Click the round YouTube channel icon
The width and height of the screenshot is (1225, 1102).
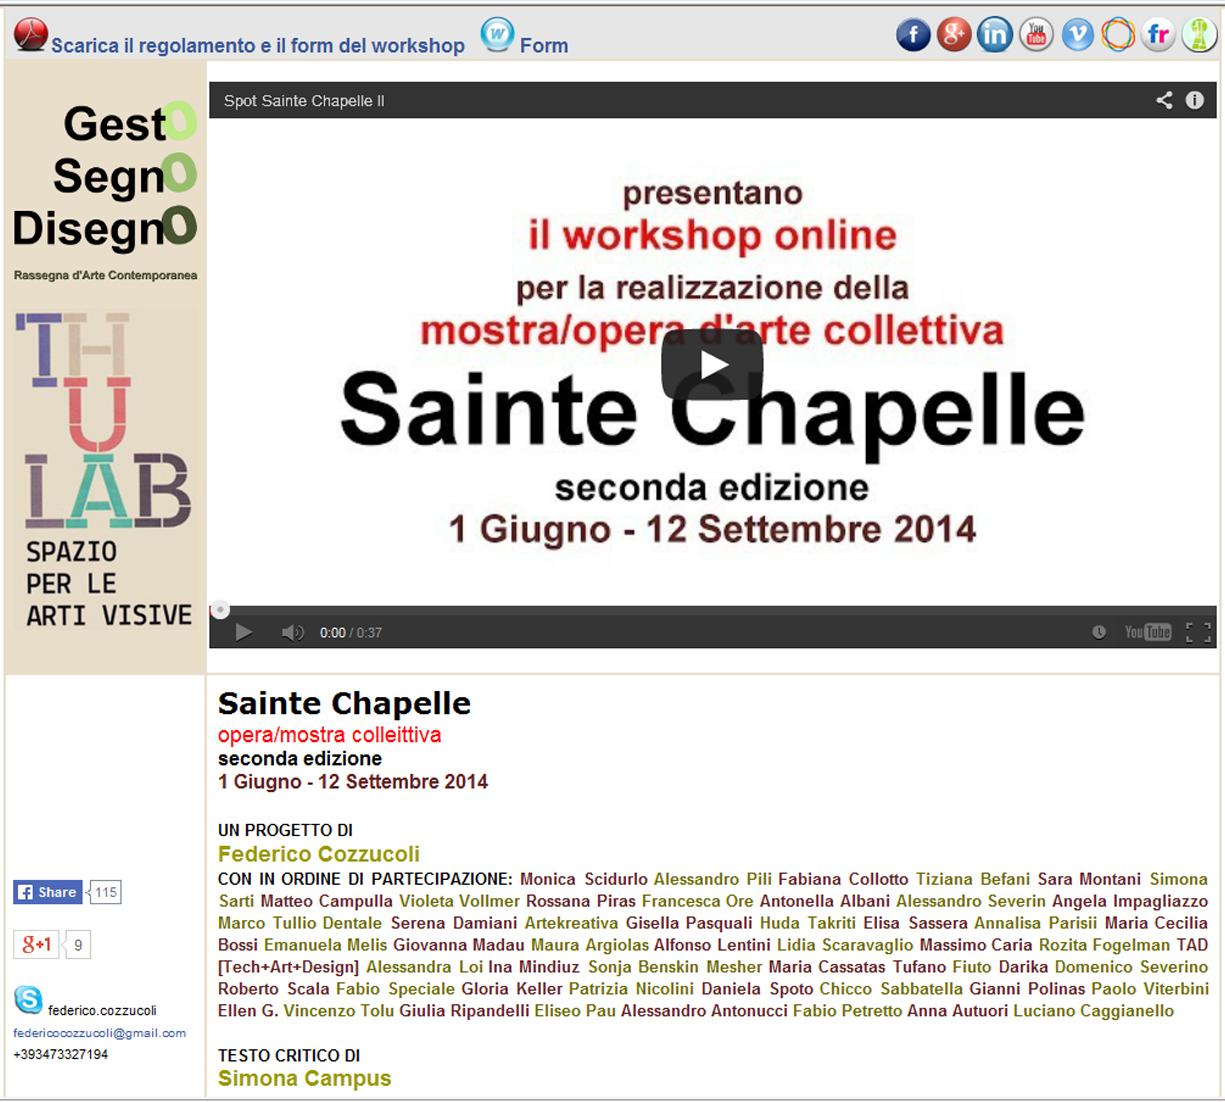pos(1036,35)
